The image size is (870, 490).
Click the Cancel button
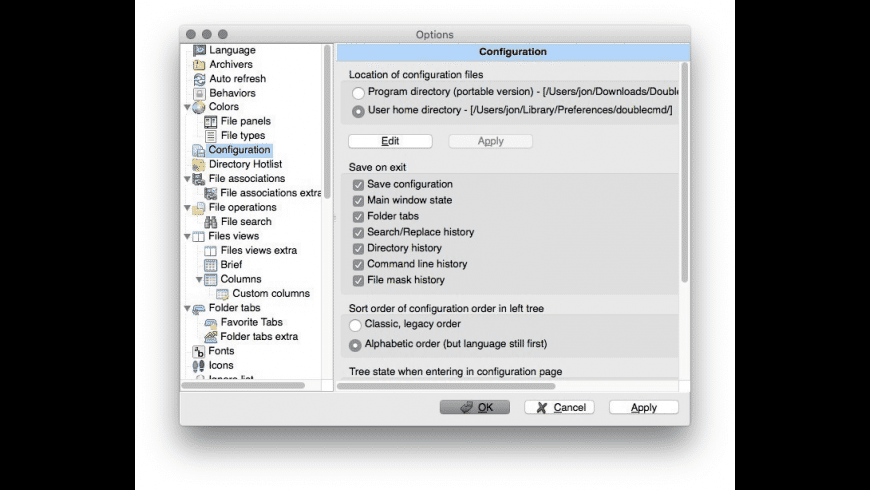pyautogui.click(x=559, y=407)
